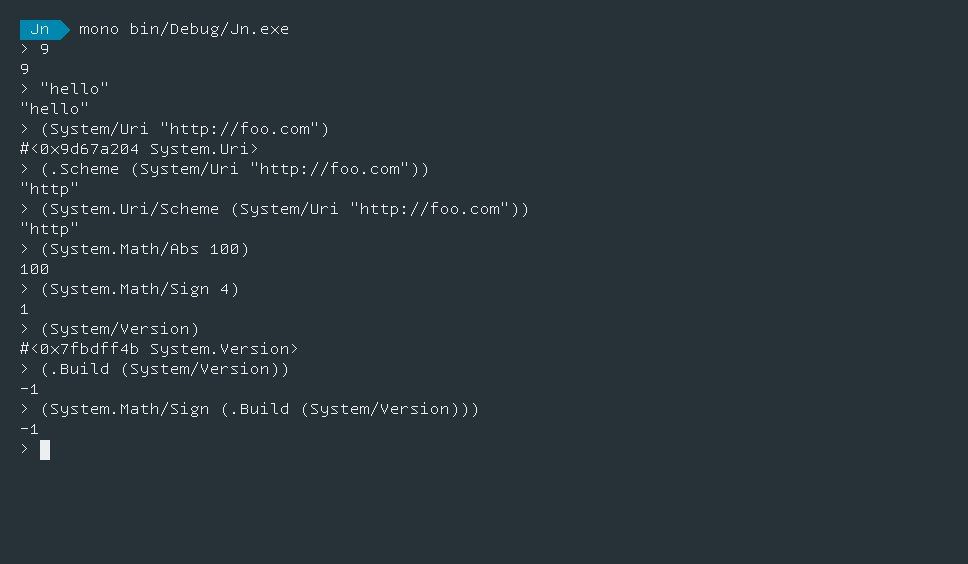Screen dimensions: 968x564
Task: Select the "http" output below the (.Scheme command
Action: (x=49, y=189)
